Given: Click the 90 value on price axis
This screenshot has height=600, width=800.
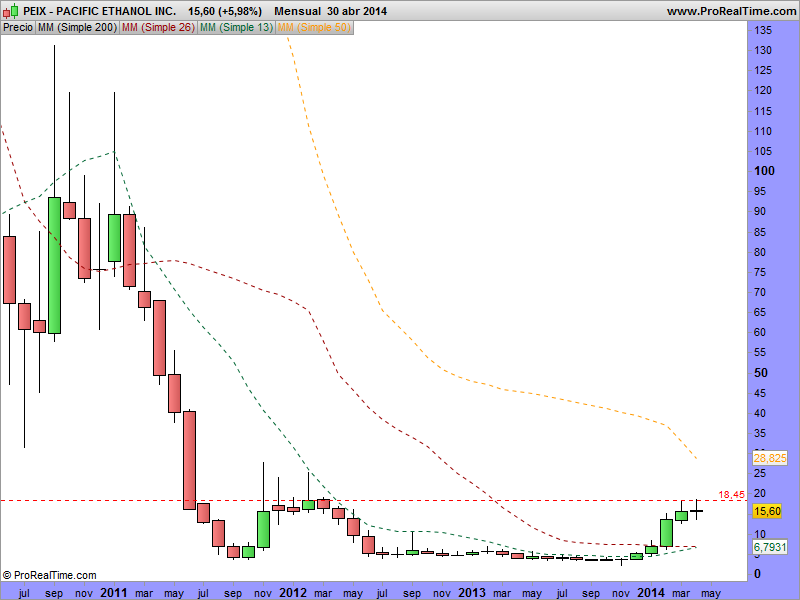Looking at the screenshot, I should click(x=760, y=211).
